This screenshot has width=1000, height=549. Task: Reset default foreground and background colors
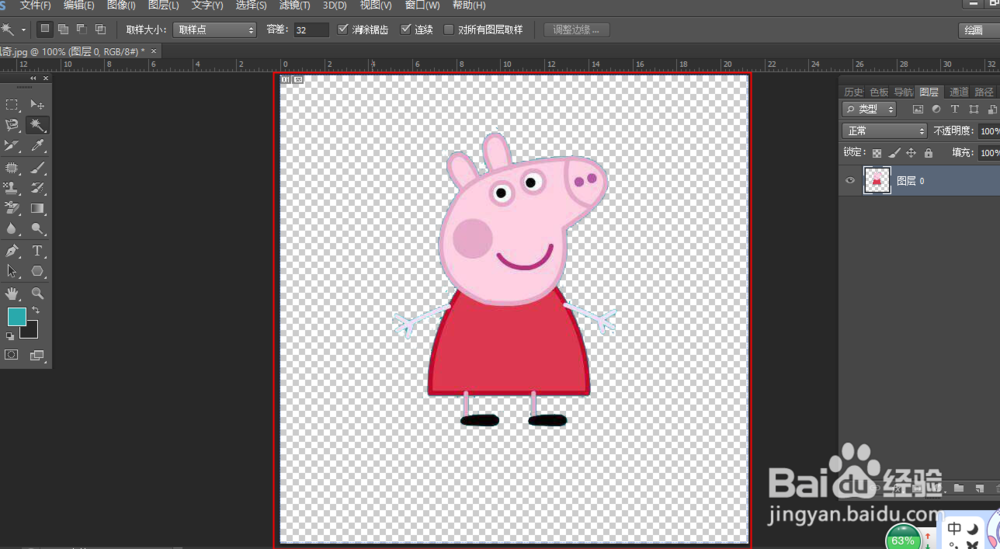click(x=10, y=336)
